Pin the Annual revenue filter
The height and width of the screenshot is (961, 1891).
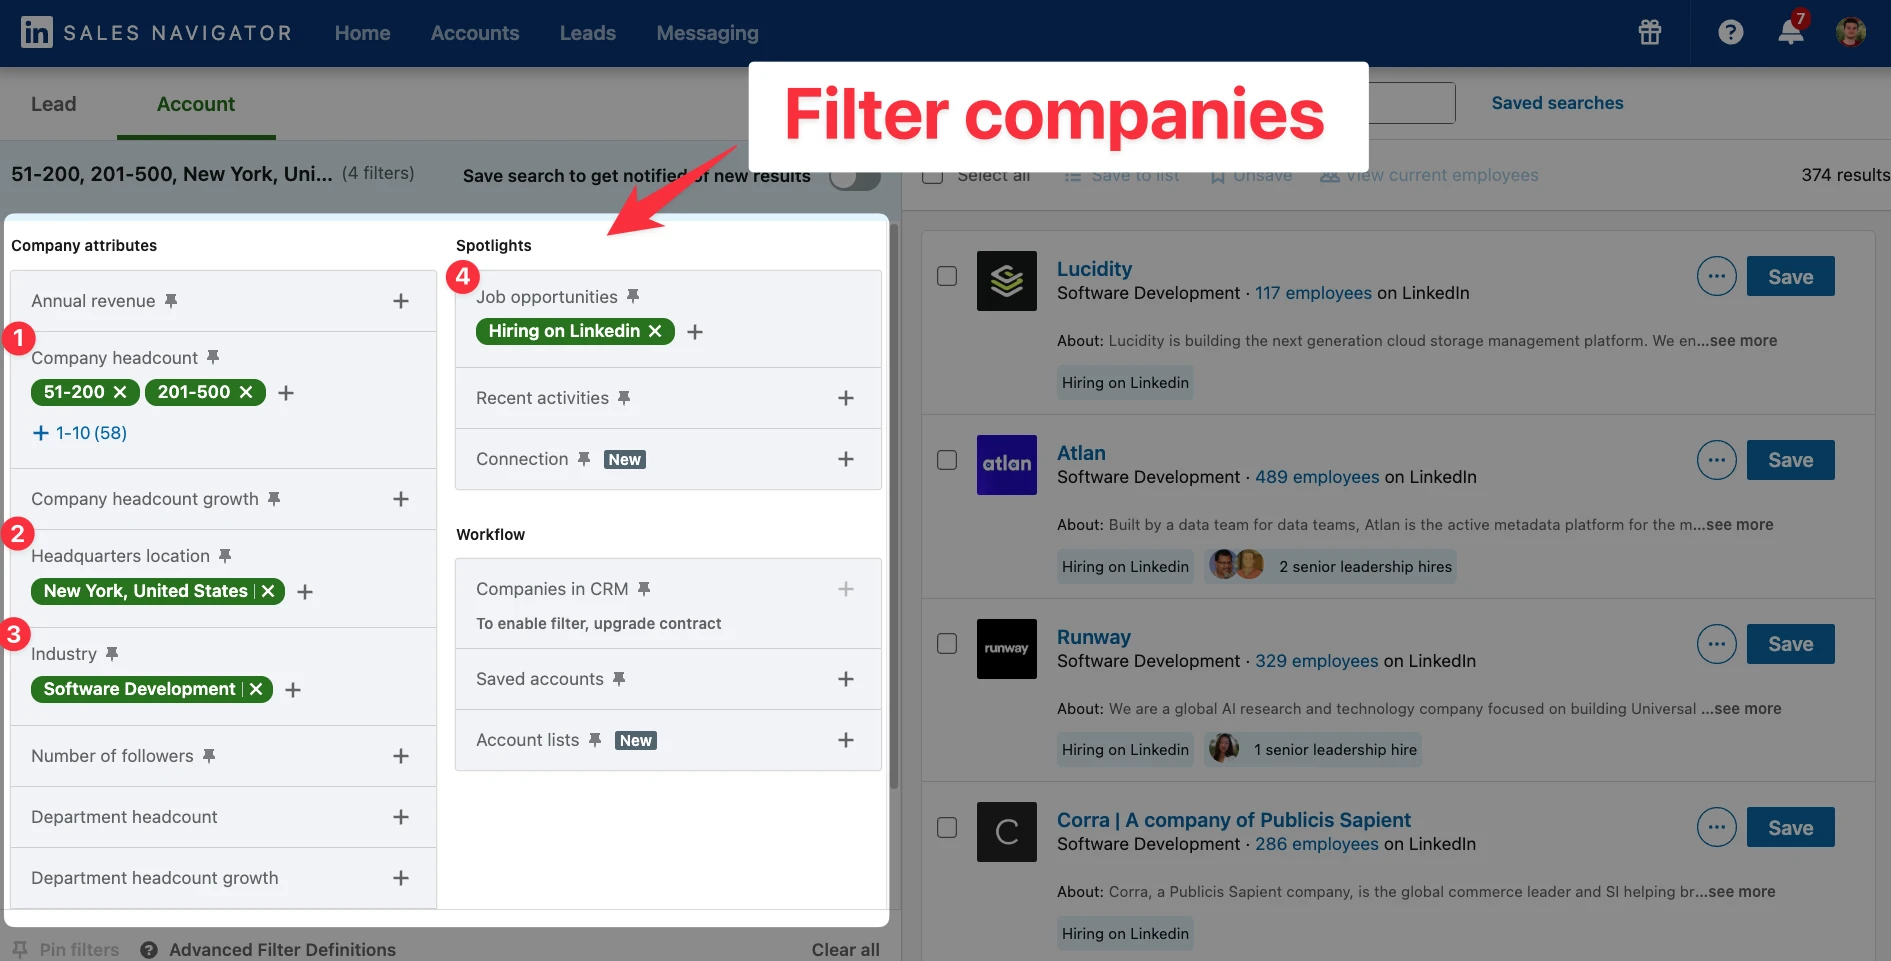point(171,301)
